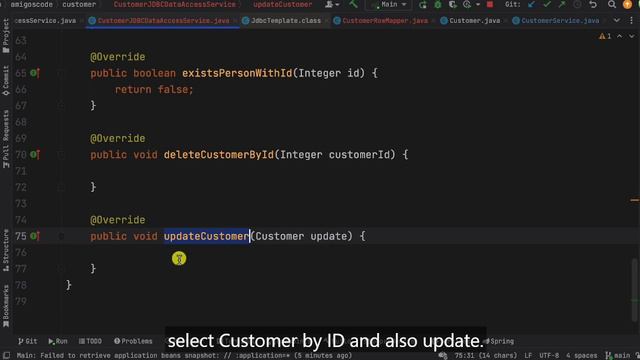Click the Profiler run icon
Image resolution: width=640 pixels, height=360 pixels.
click(467, 5)
